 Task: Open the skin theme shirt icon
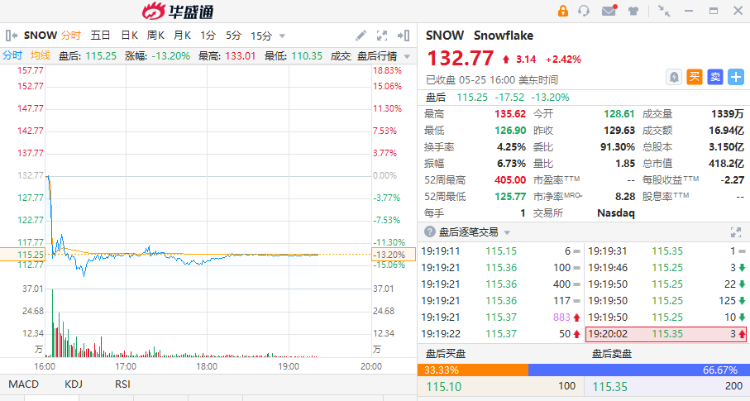[633, 11]
